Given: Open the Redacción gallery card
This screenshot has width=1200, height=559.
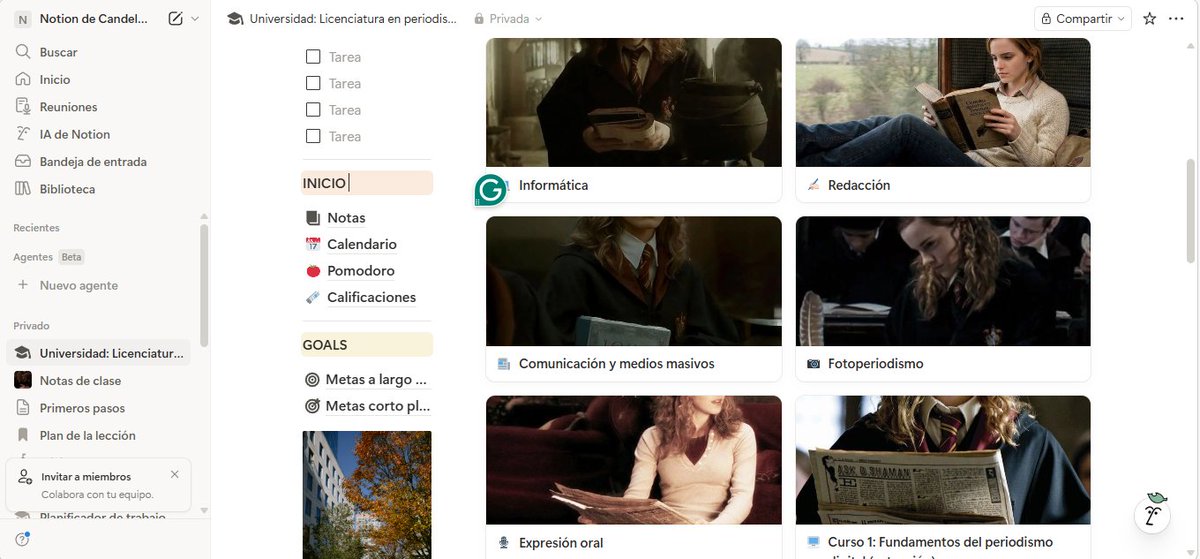Looking at the screenshot, I should 943,120.
